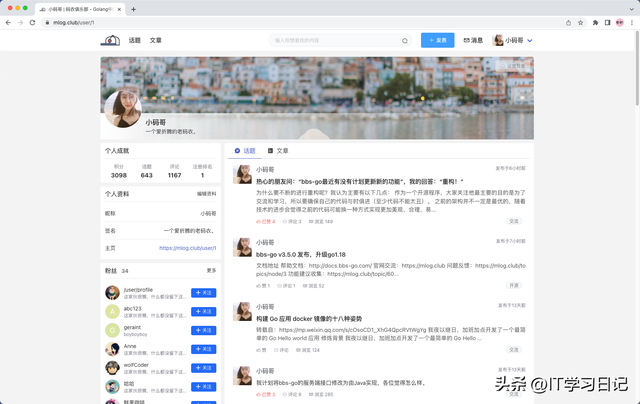Click the 消息 messages icon in header
This screenshot has width=640, height=404.
coord(466,40)
